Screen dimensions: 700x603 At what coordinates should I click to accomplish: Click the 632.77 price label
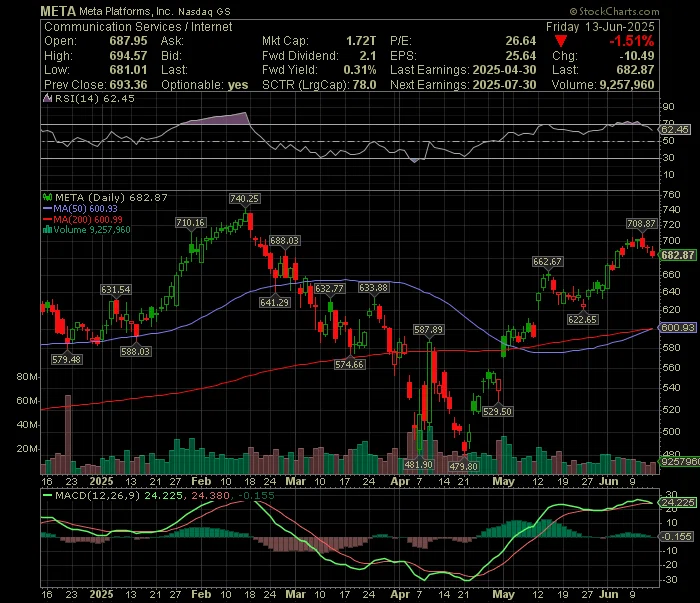point(329,289)
